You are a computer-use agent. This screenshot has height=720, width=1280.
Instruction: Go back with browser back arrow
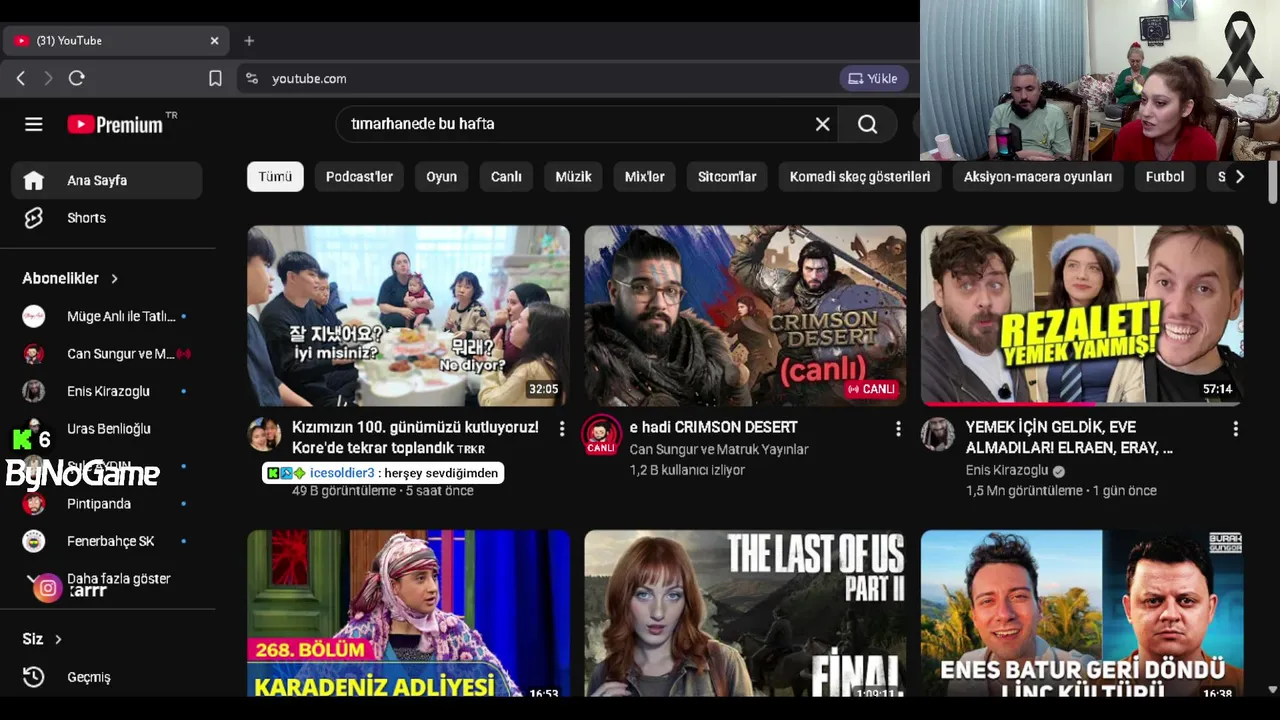coord(21,78)
